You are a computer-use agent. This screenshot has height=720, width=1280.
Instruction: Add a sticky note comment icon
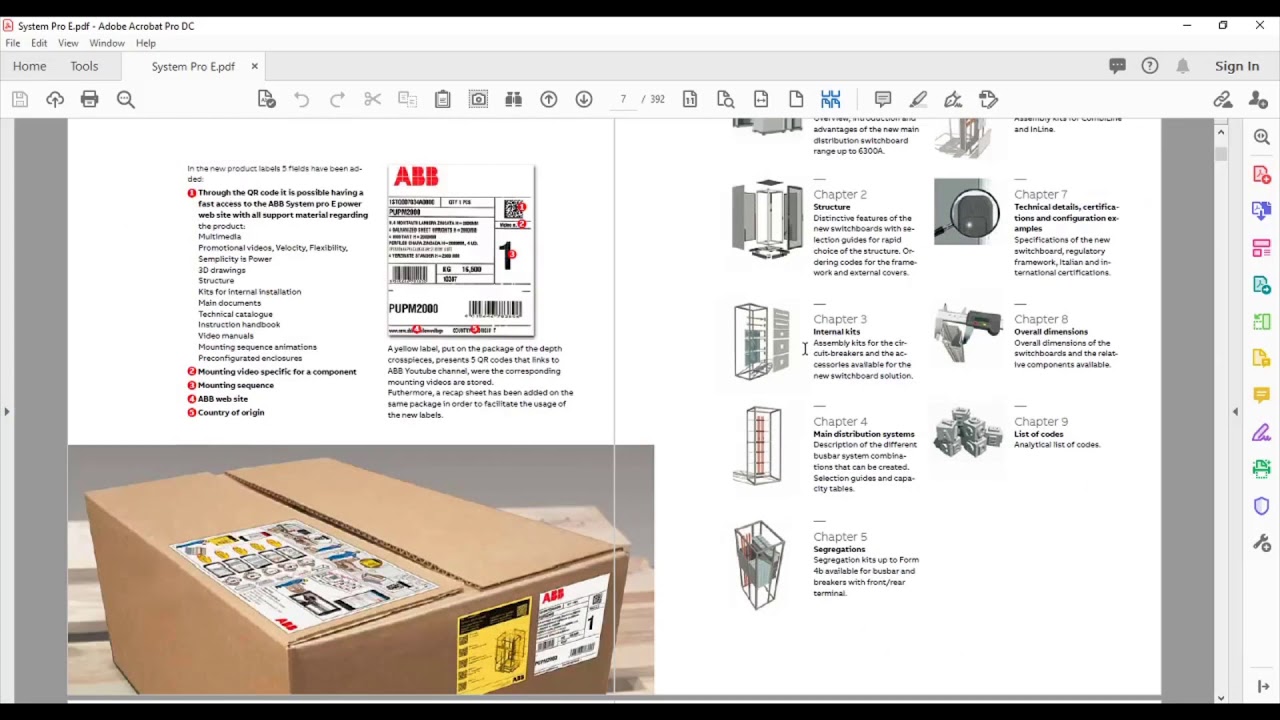pyautogui.click(x=883, y=99)
